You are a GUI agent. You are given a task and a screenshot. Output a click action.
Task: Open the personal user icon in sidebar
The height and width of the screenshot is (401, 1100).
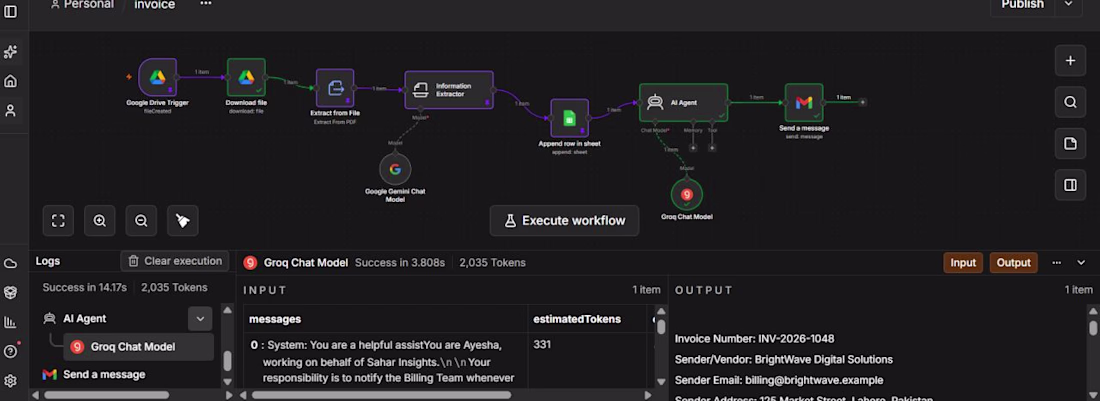pos(11,111)
